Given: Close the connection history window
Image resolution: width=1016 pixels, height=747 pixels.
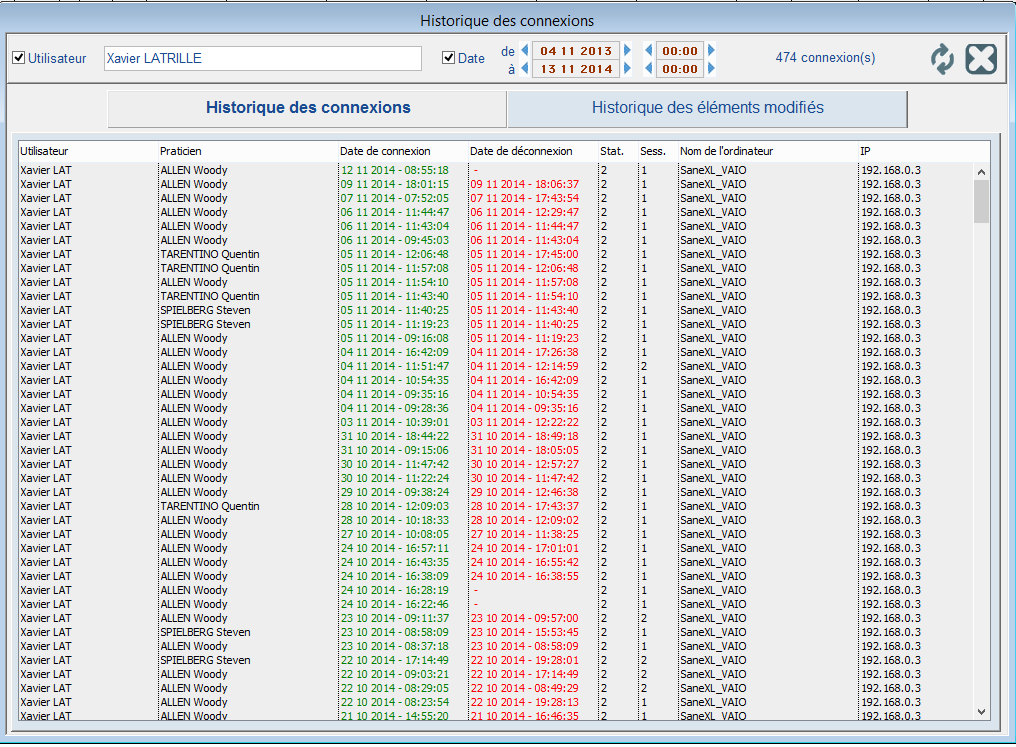Looking at the screenshot, I should [981, 59].
